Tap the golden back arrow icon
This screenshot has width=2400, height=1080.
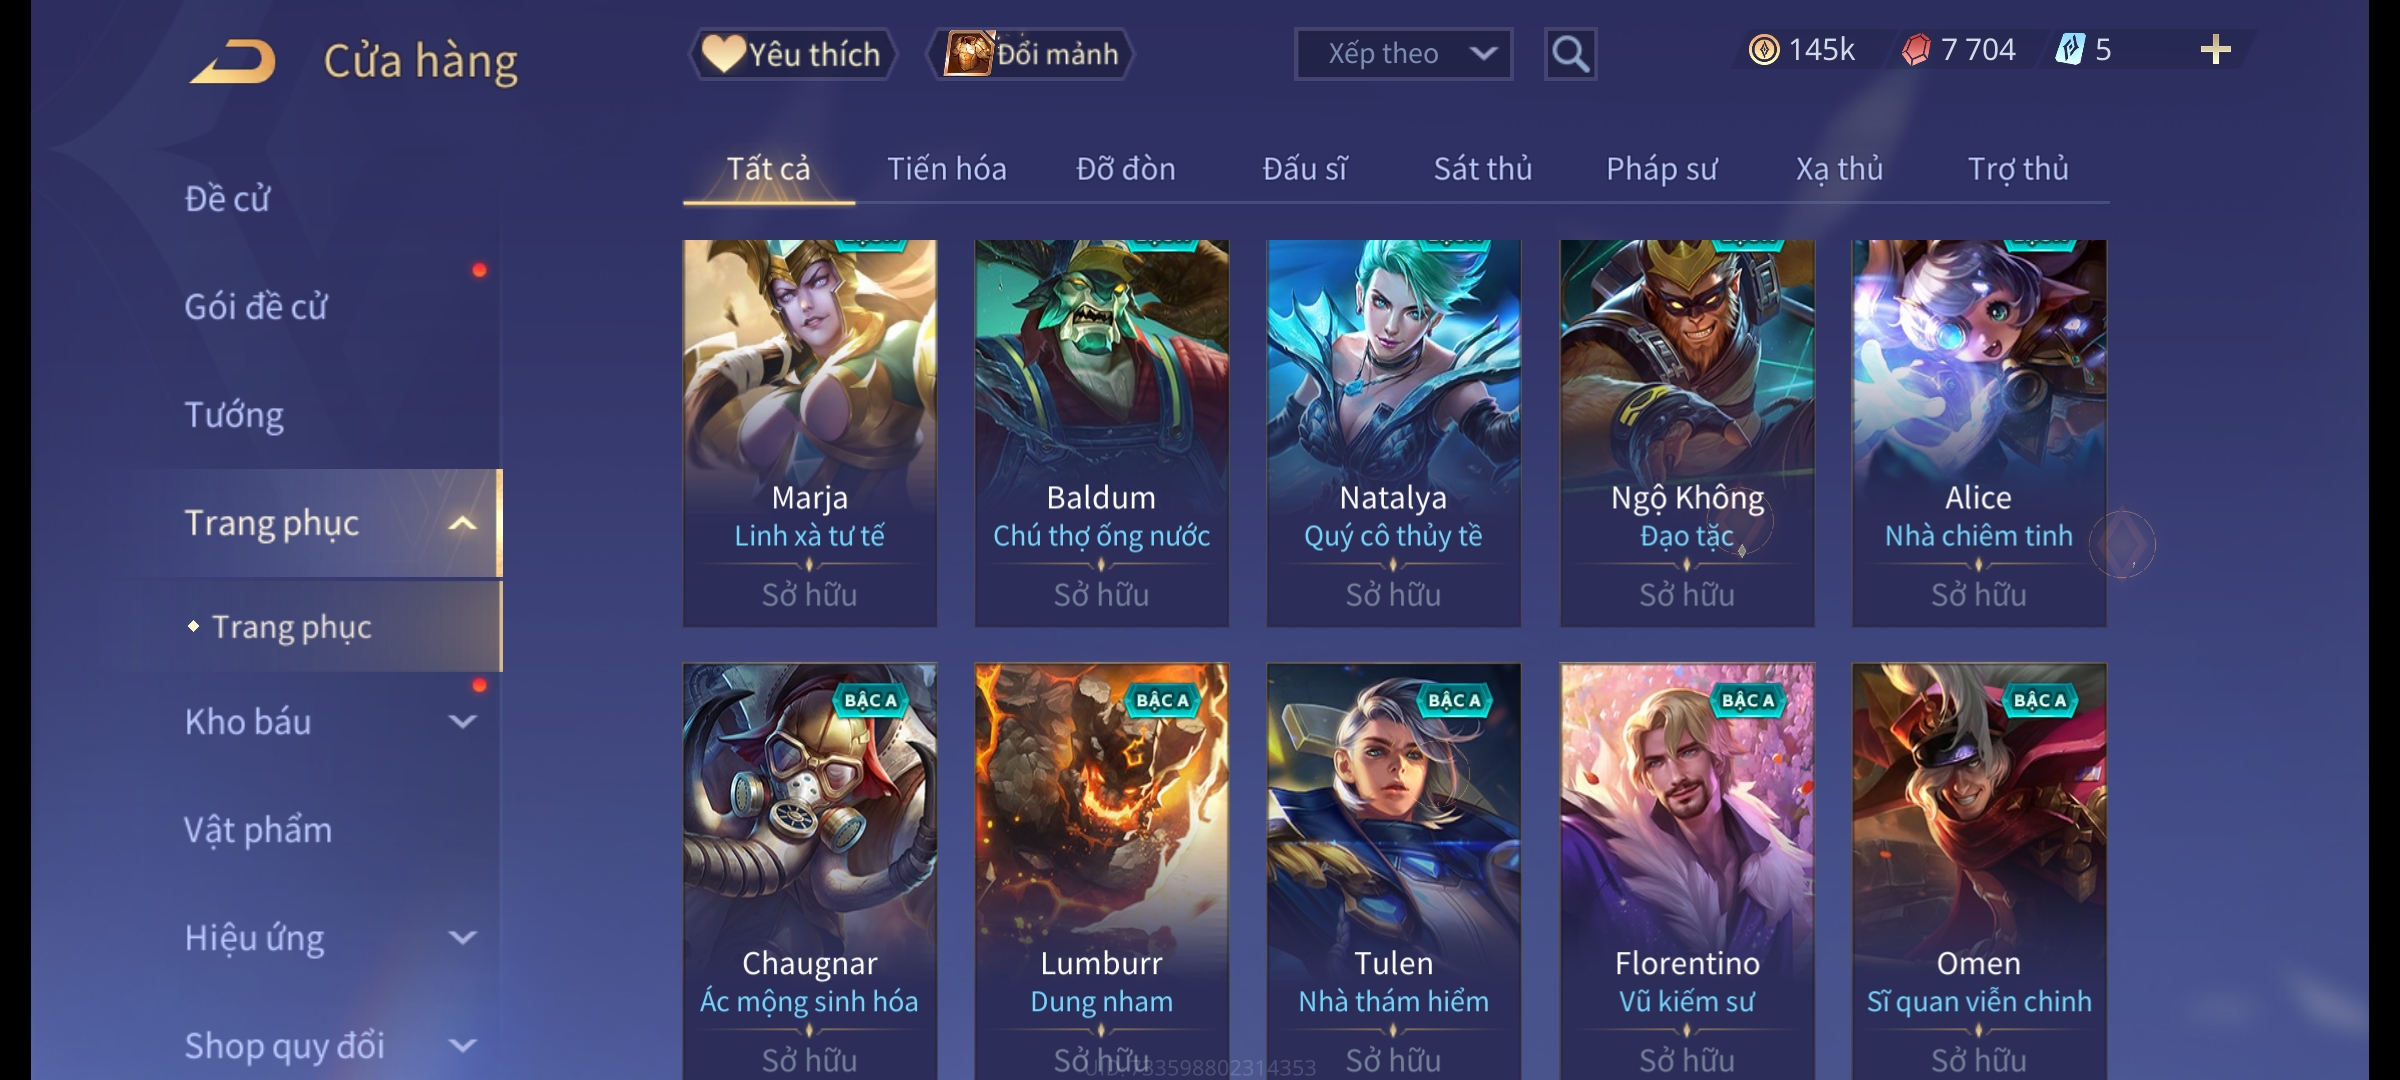pos(233,62)
